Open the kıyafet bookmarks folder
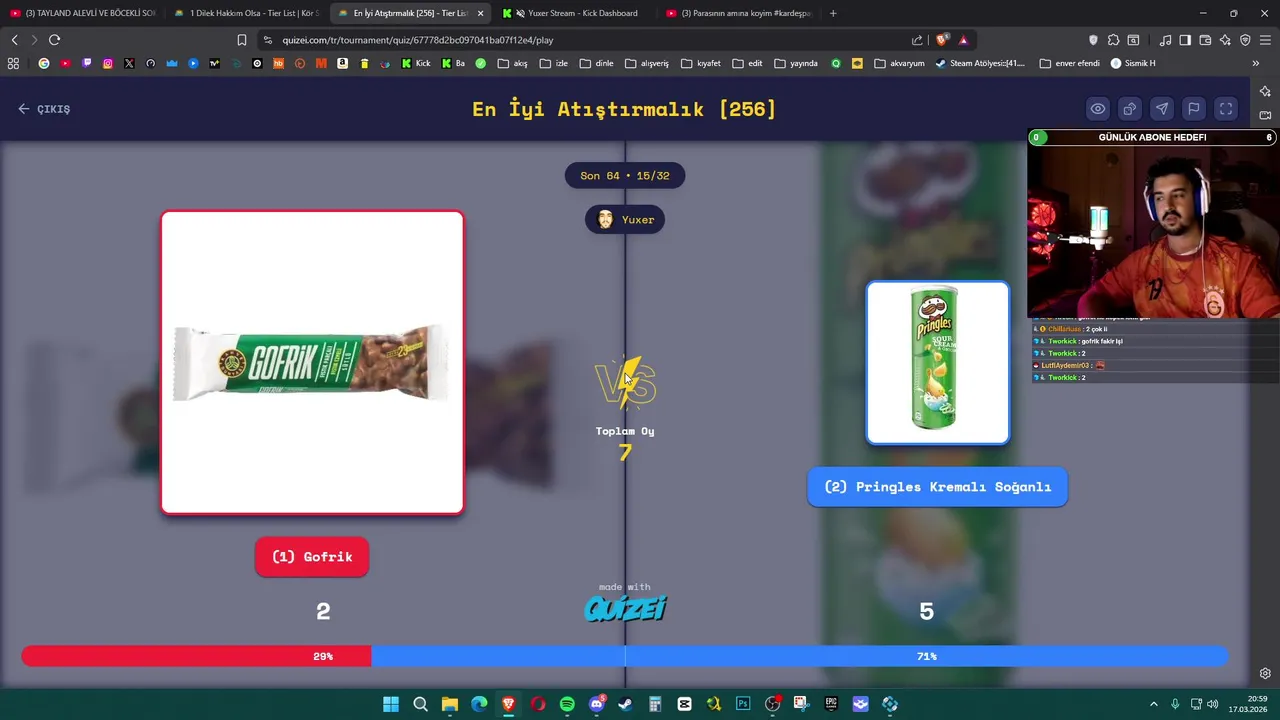This screenshot has width=1280, height=720. pos(701,63)
